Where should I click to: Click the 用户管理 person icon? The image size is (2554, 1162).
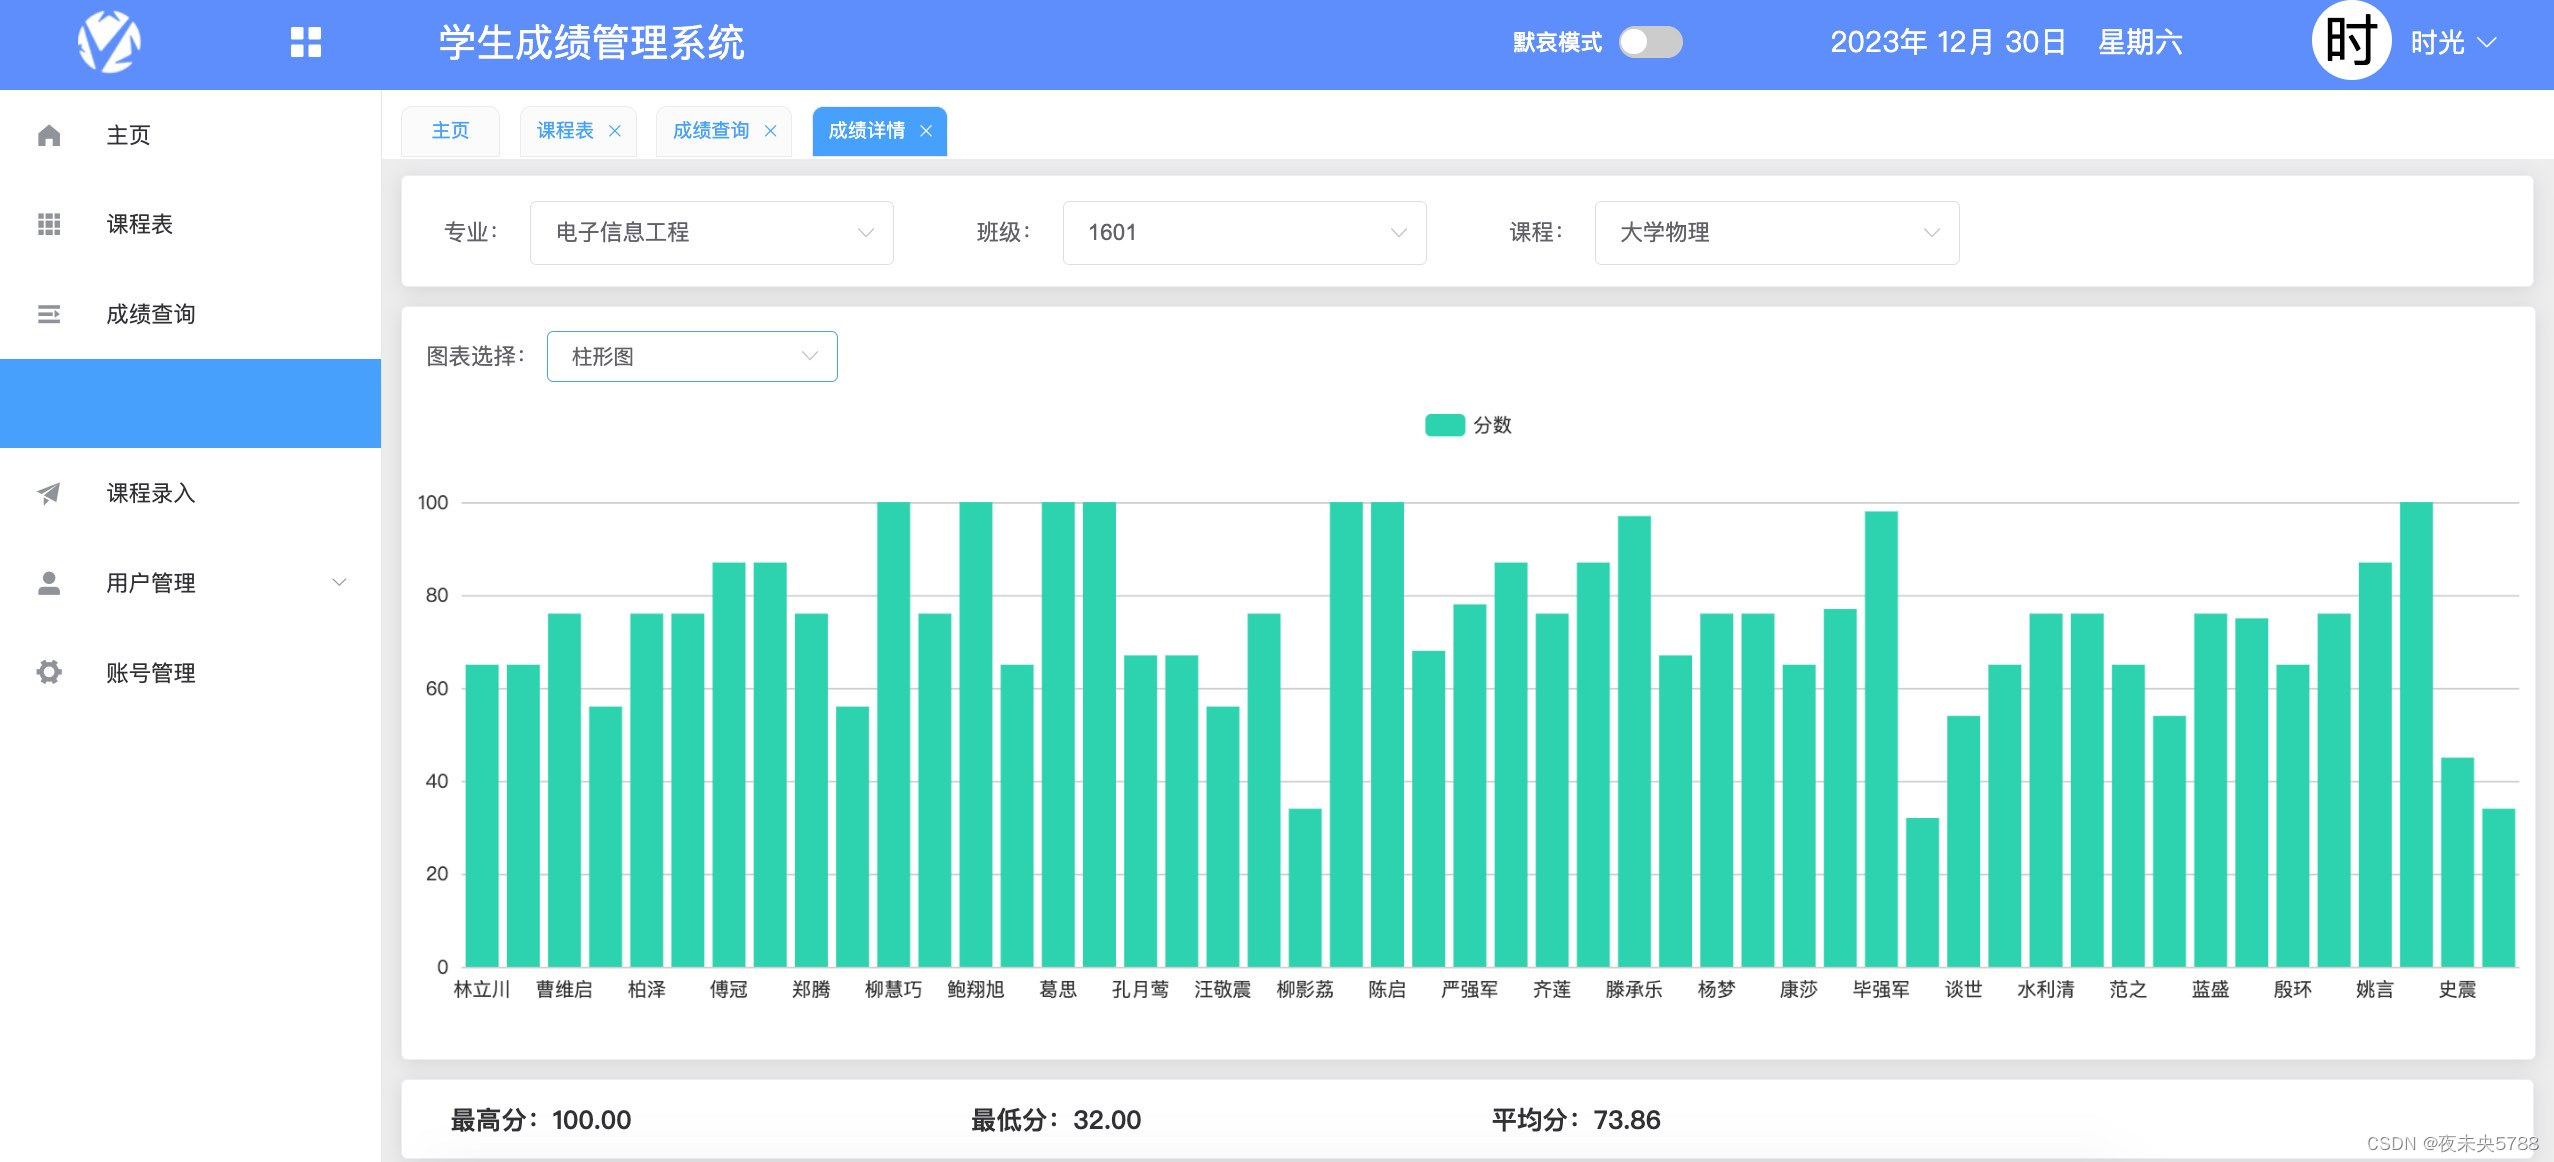pyautogui.click(x=48, y=583)
